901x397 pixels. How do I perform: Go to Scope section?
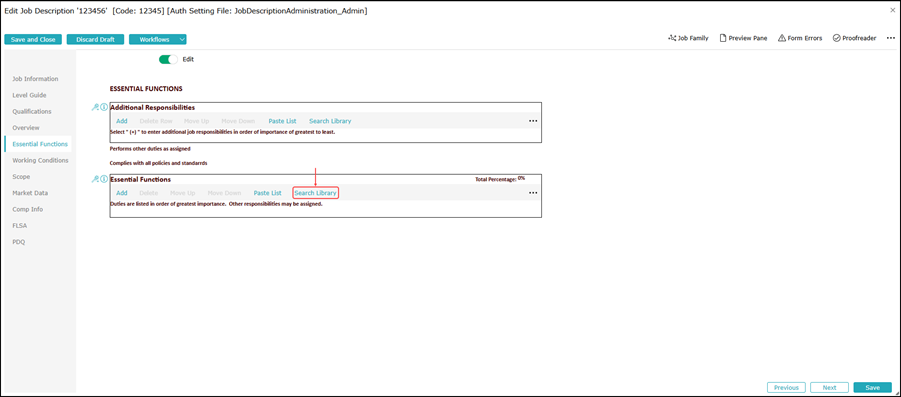(21, 176)
